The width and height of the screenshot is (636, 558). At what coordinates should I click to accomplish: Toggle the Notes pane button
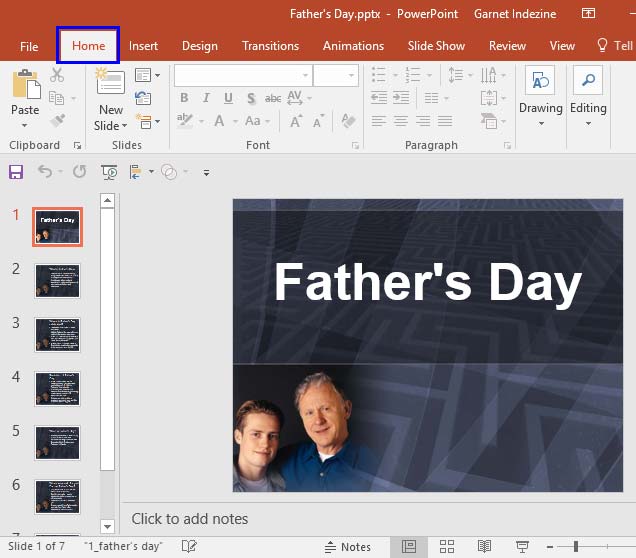pyautogui.click(x=348, y=547)
